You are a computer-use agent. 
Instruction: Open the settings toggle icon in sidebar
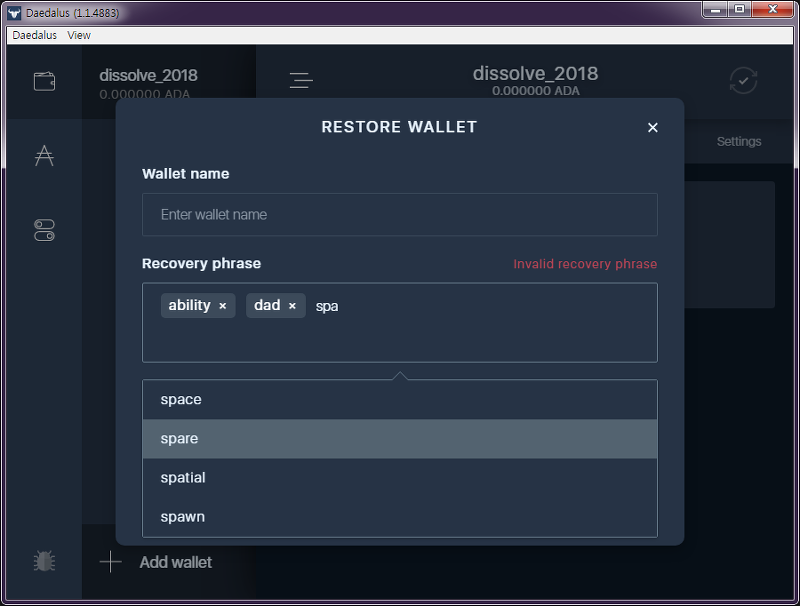point(44,230)
